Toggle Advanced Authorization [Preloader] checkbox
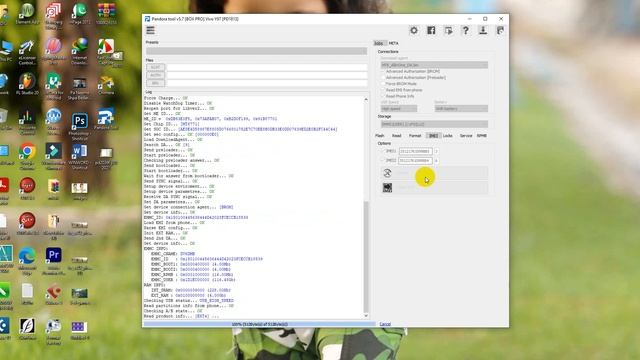This screenshot has width=640, height=360. (x=383, y=78)
